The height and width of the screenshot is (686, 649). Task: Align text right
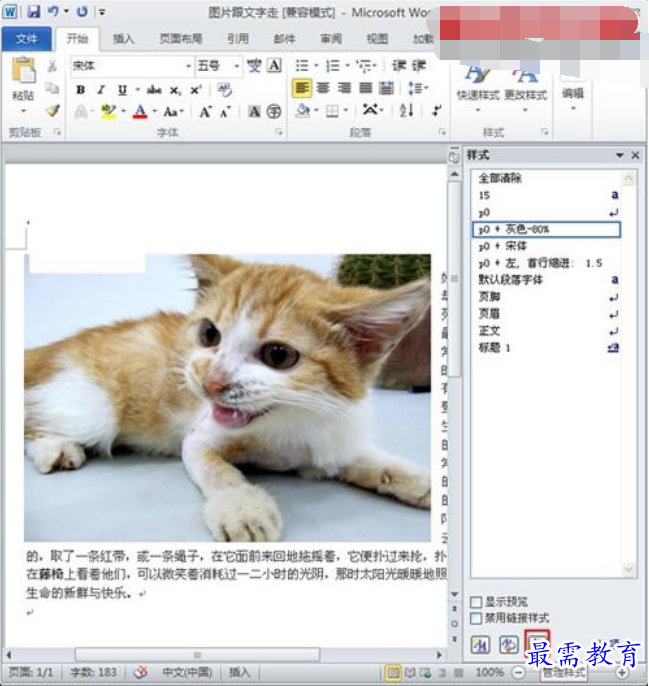[x=344, y=88]
